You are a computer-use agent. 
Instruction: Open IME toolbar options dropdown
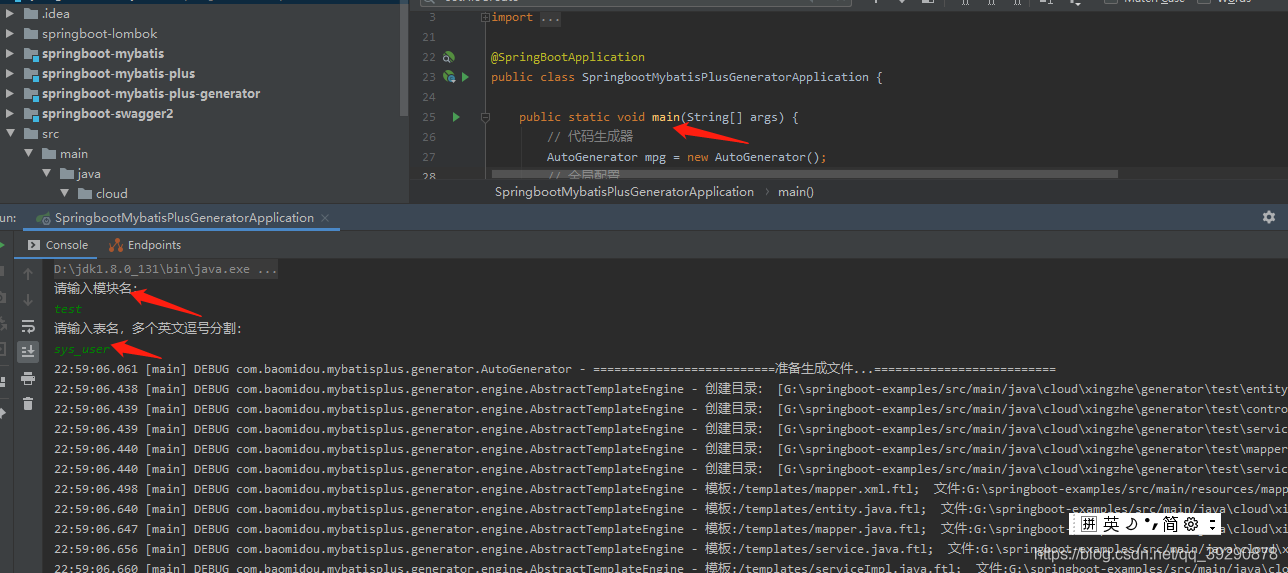point(1212,524)
